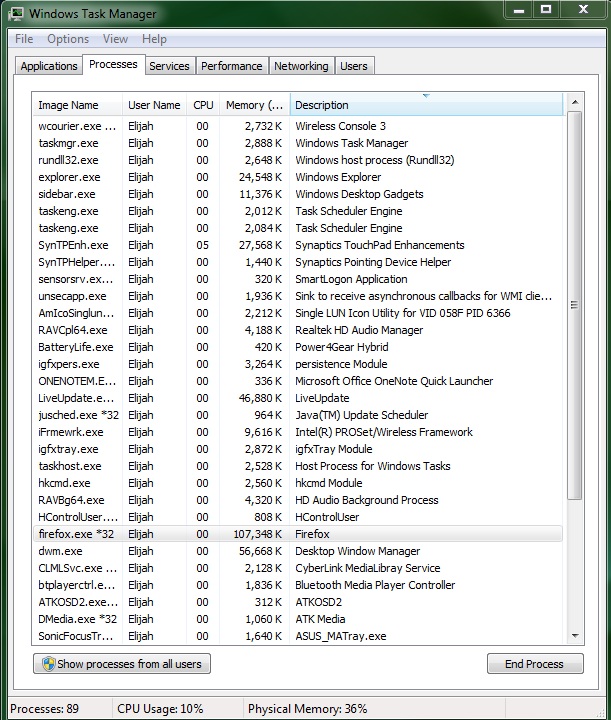The height and width of the screenshot is (720, 611).
Task: Select the igfxtray.exe process
Action: (297, 449)
